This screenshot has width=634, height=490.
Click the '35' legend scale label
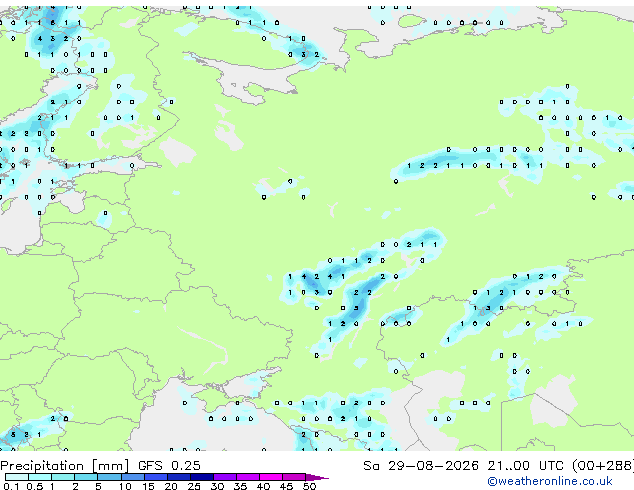[x=240, y=486]
